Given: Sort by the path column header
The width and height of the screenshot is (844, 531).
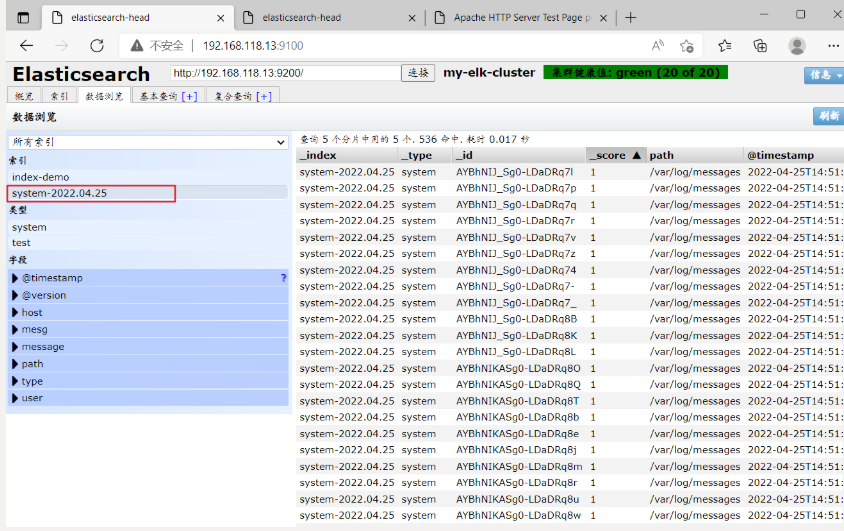Looking at the screenshot, I should coord(694,155).
